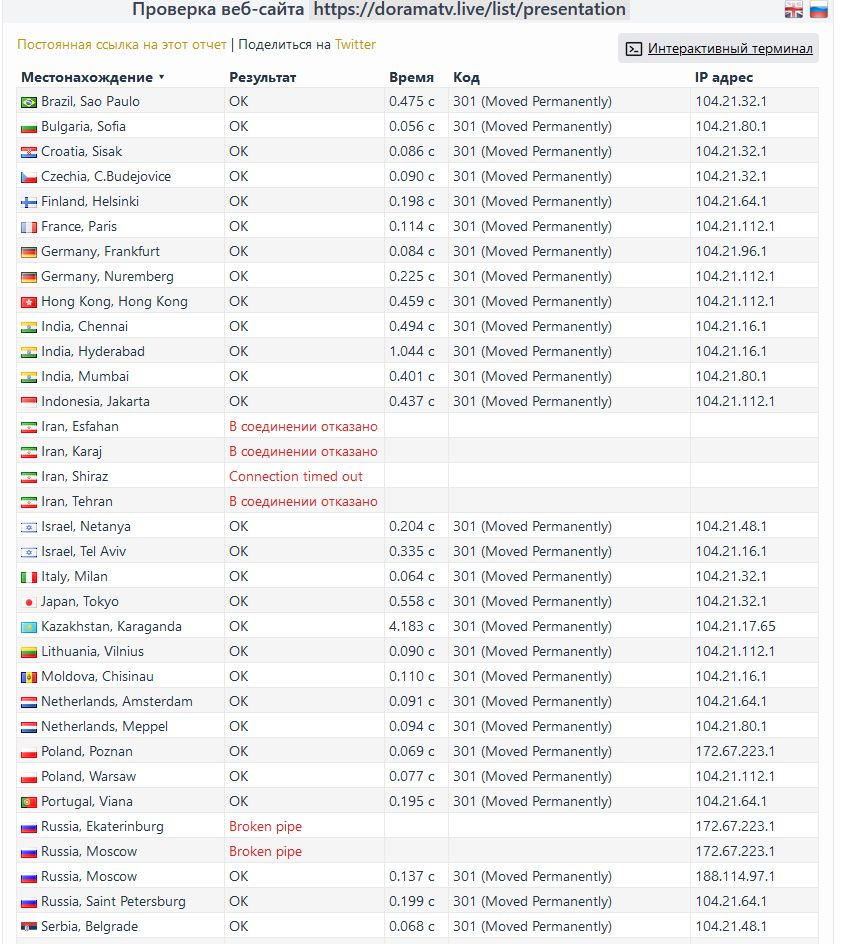
Task: Click the Kazakhstan flag in Karaganda row
Action: click(x=29, y=627)
